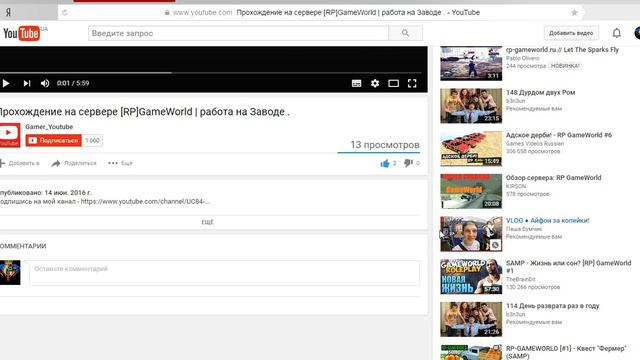Reload the page with refresh icon
The width and height of the screenshot is (640, 360).
[64, 13]
